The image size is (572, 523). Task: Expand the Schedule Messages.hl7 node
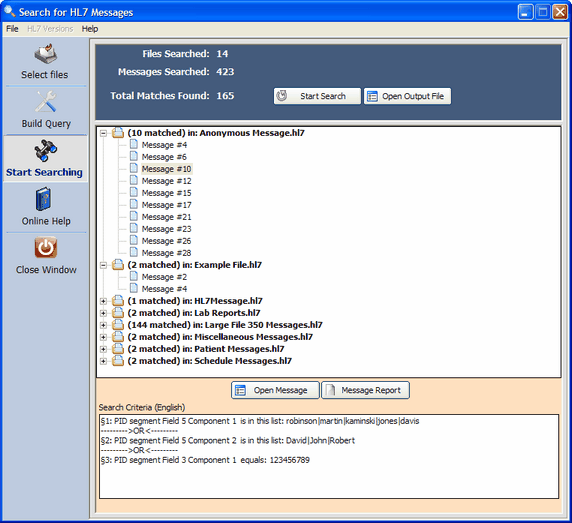coord(104,361)
